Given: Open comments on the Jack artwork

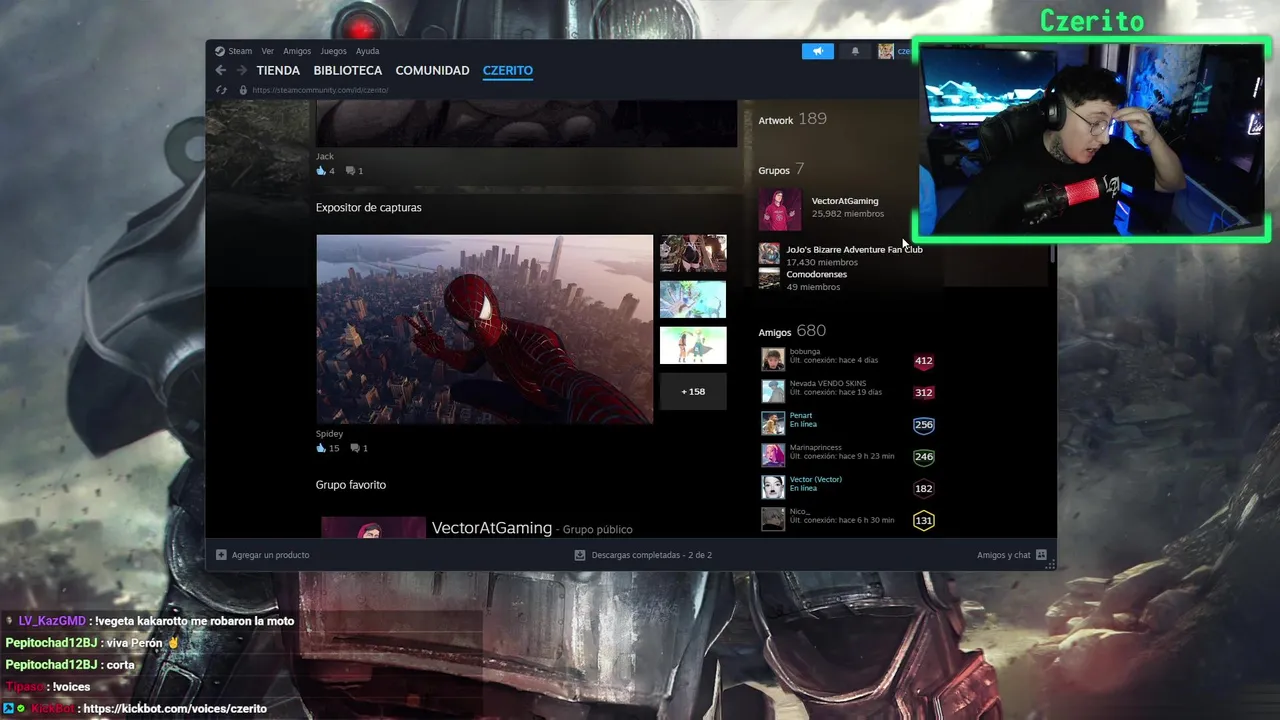Looking at the screenshot, I should [x=354, y=171].
